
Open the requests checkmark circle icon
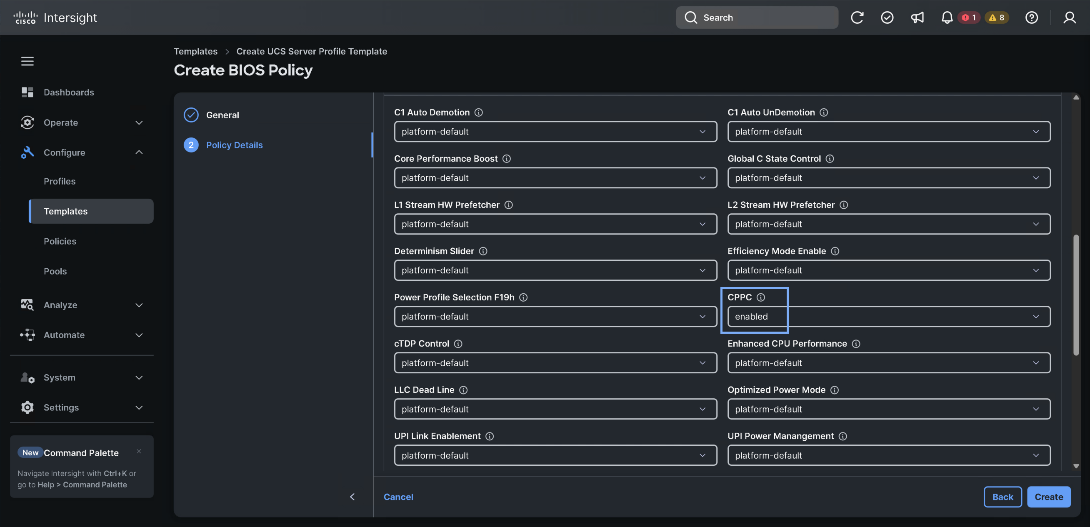tap(887, 17)
